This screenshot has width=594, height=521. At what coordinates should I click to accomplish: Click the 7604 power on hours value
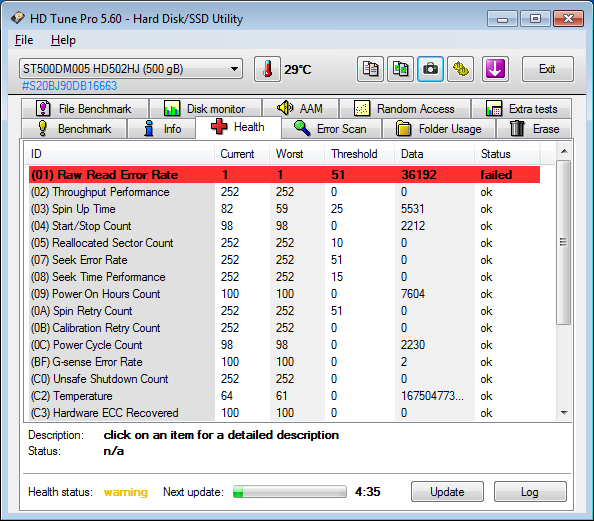click(413, 294)
